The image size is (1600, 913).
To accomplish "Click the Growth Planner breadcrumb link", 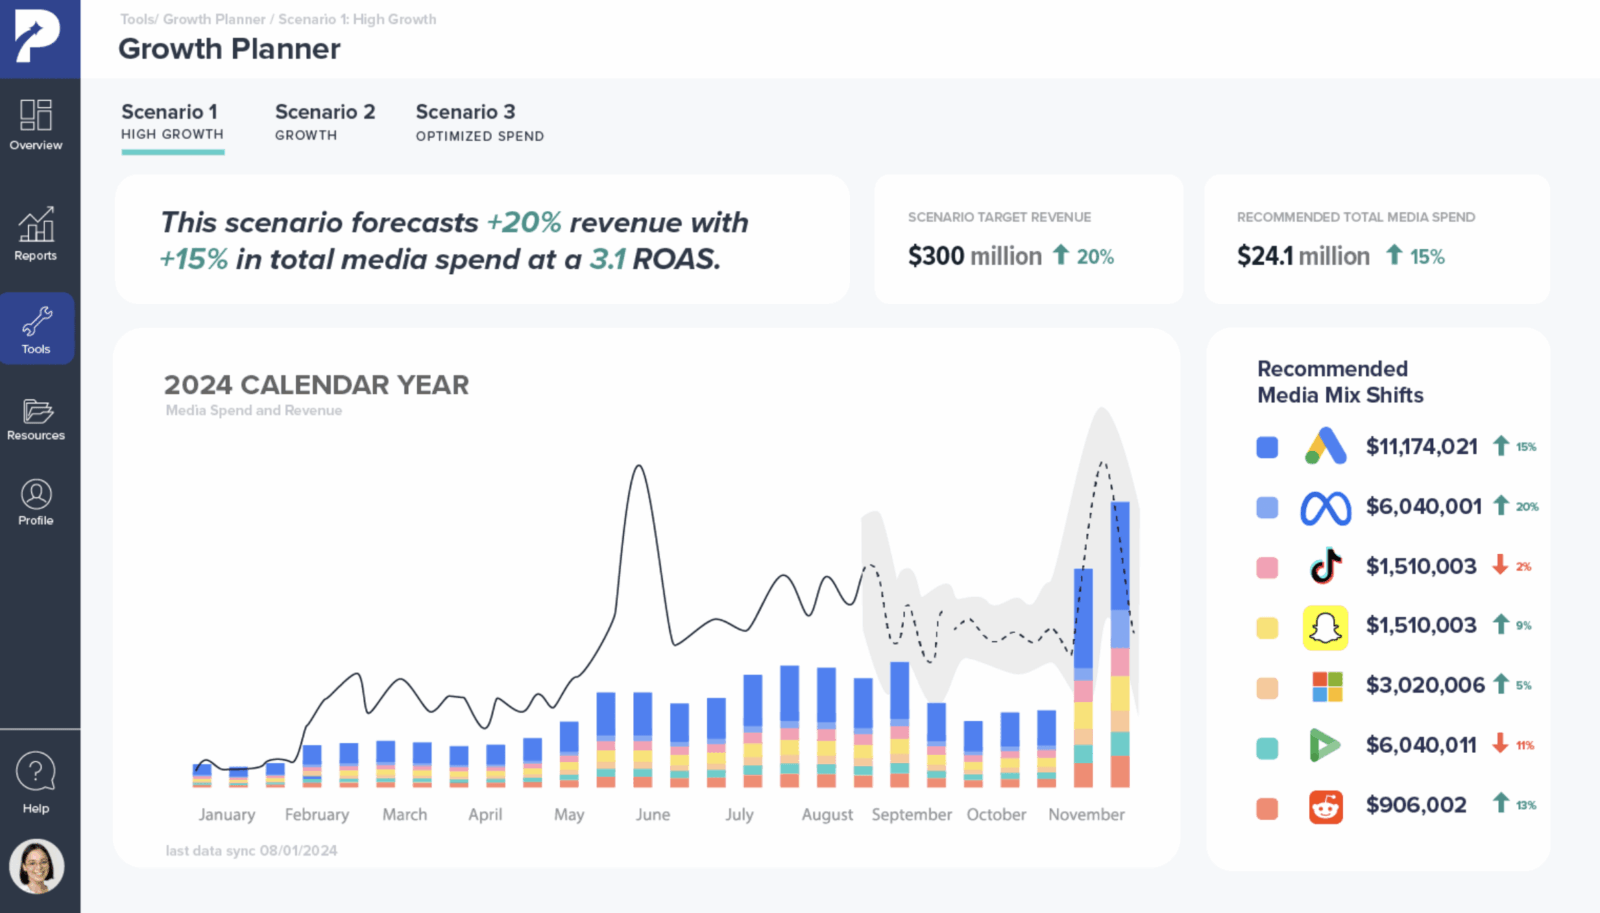I will 214,18.
